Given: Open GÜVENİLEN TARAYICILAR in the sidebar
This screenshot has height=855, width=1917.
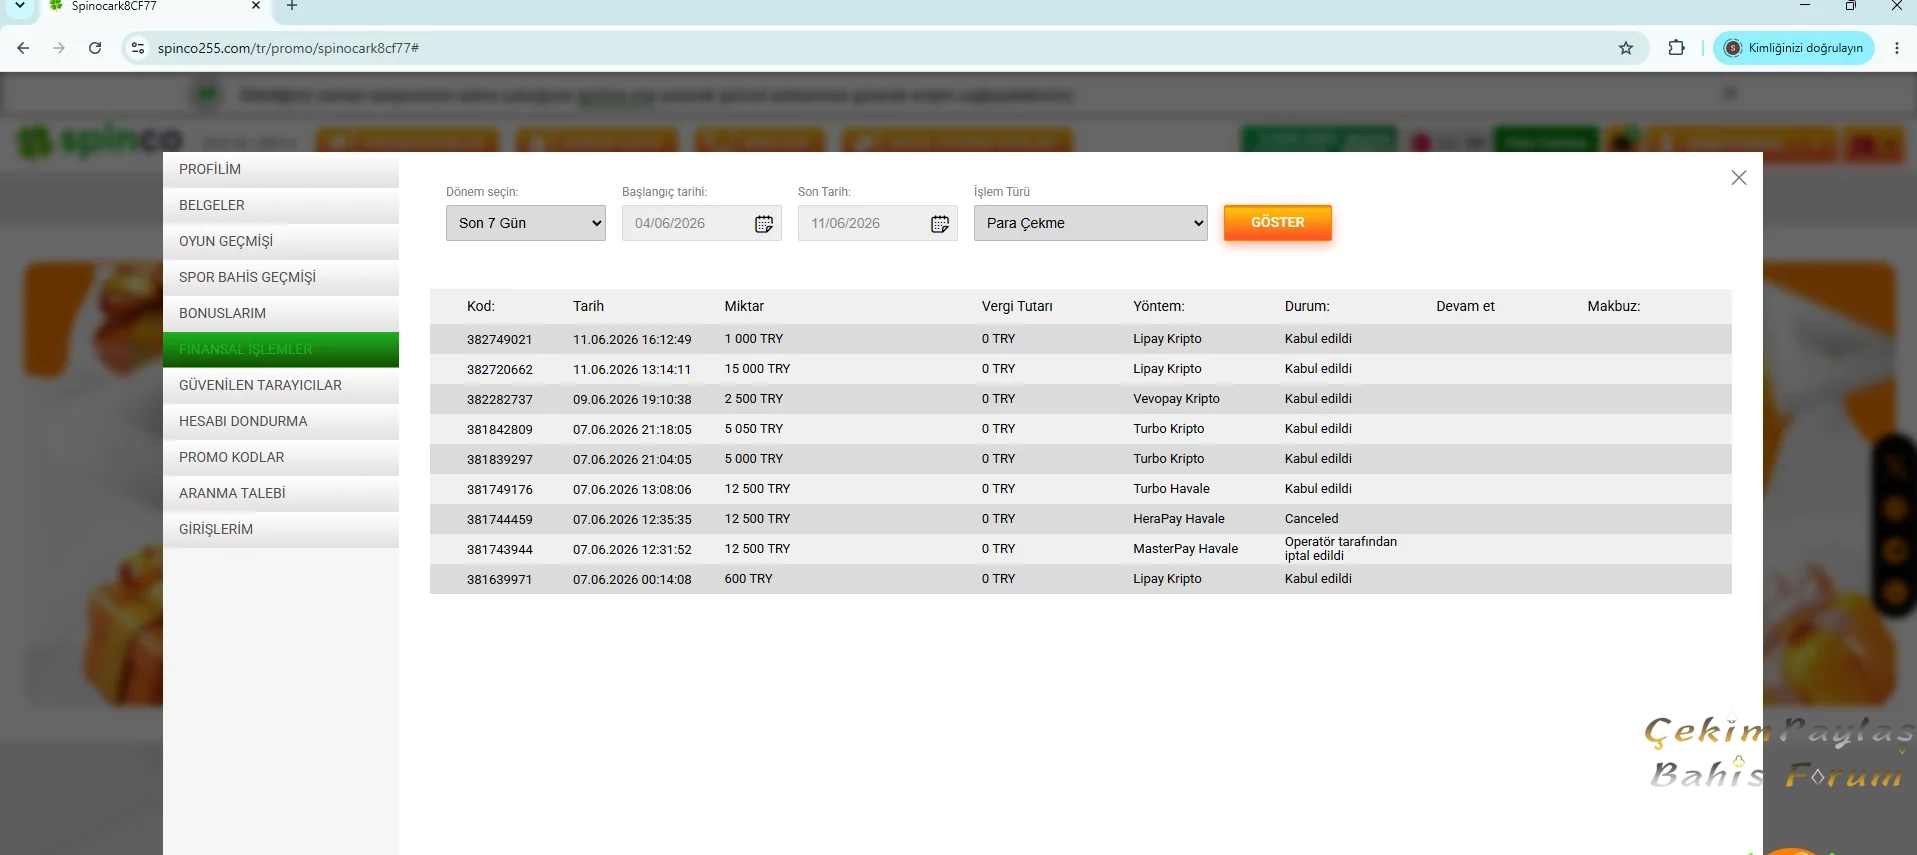Looking at the screenshot, I should point(281,385).
